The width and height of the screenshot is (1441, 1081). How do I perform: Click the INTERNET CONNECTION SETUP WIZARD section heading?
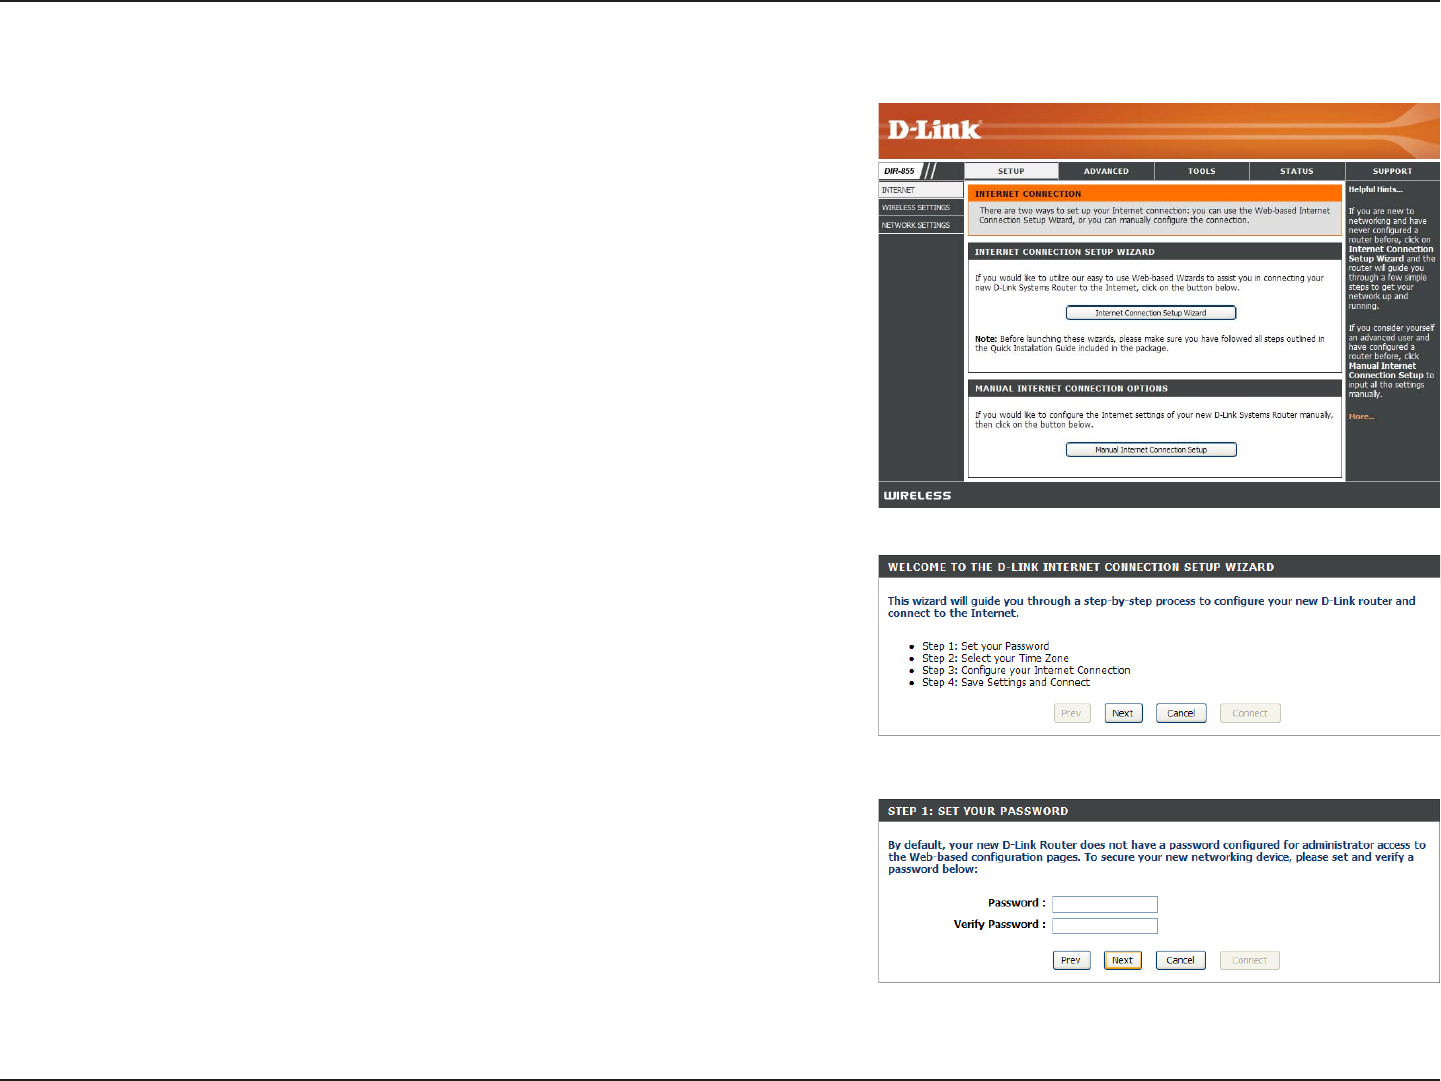(x=1065, y=252)
